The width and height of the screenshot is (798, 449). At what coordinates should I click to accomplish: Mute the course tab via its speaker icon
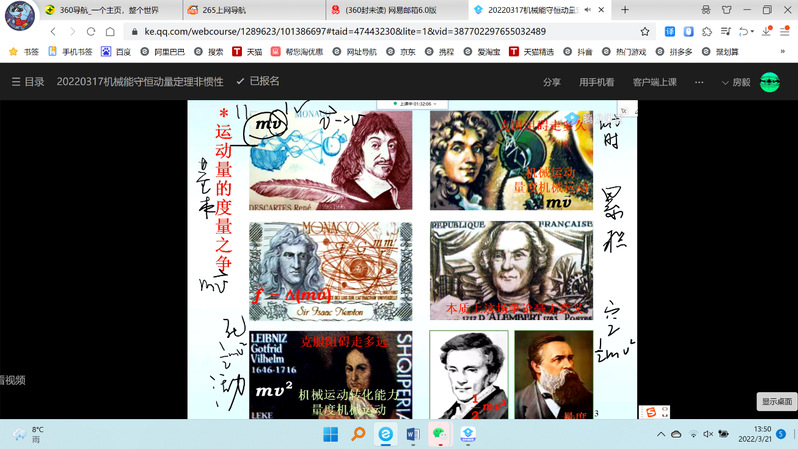[587, 10]
